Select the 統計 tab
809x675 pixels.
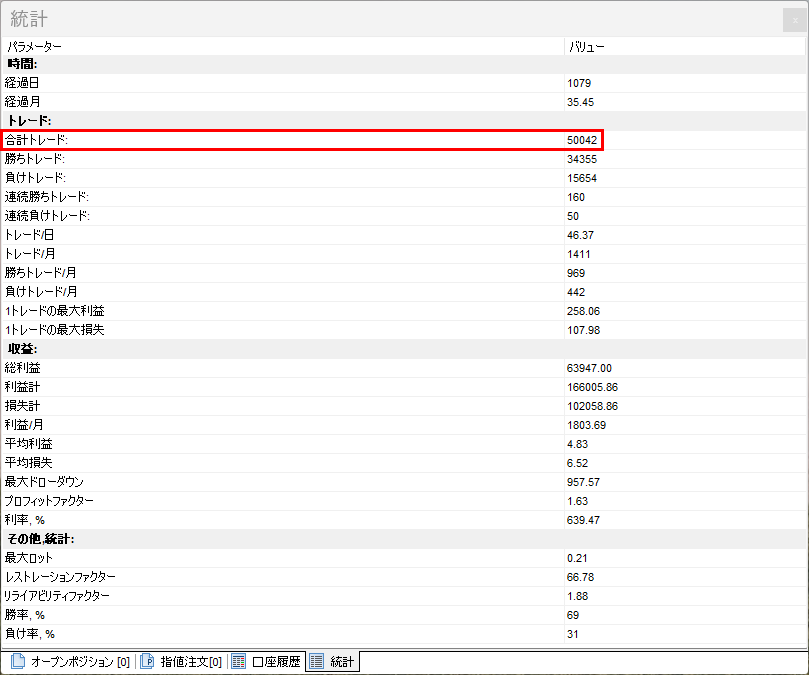pos(341,662)
